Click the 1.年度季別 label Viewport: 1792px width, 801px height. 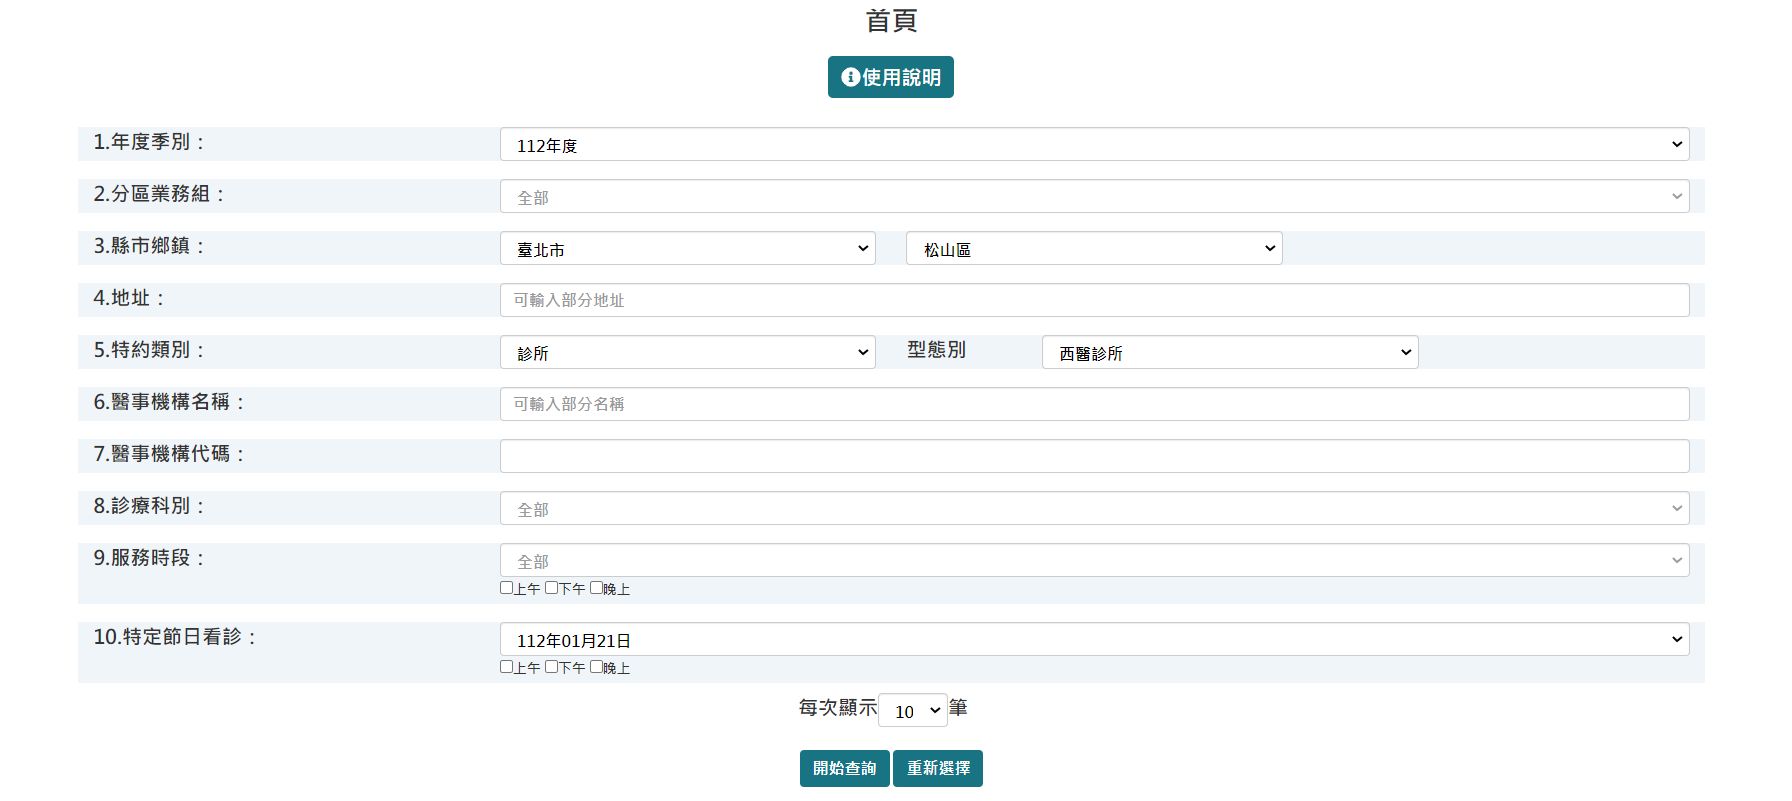[x=149, y=142]
